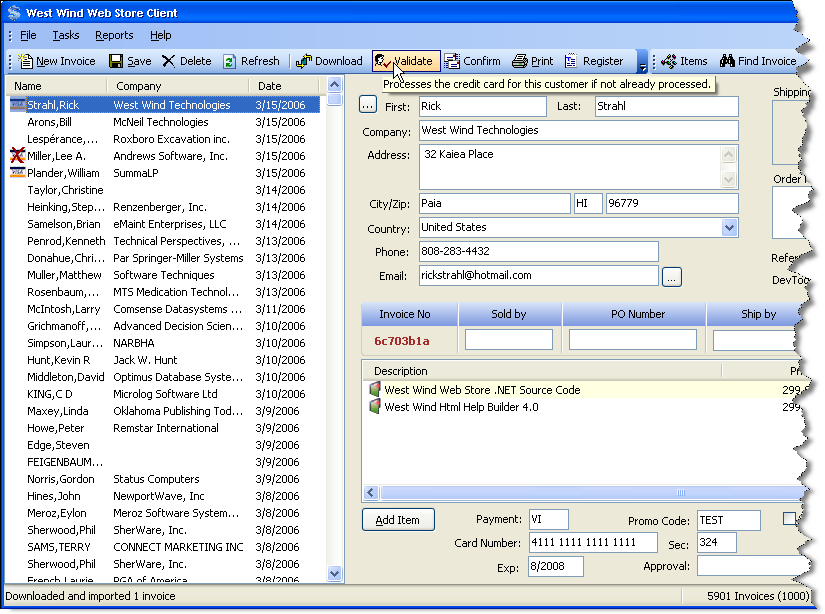
Task: Click the Promo Code field
Action: (729, 520)
